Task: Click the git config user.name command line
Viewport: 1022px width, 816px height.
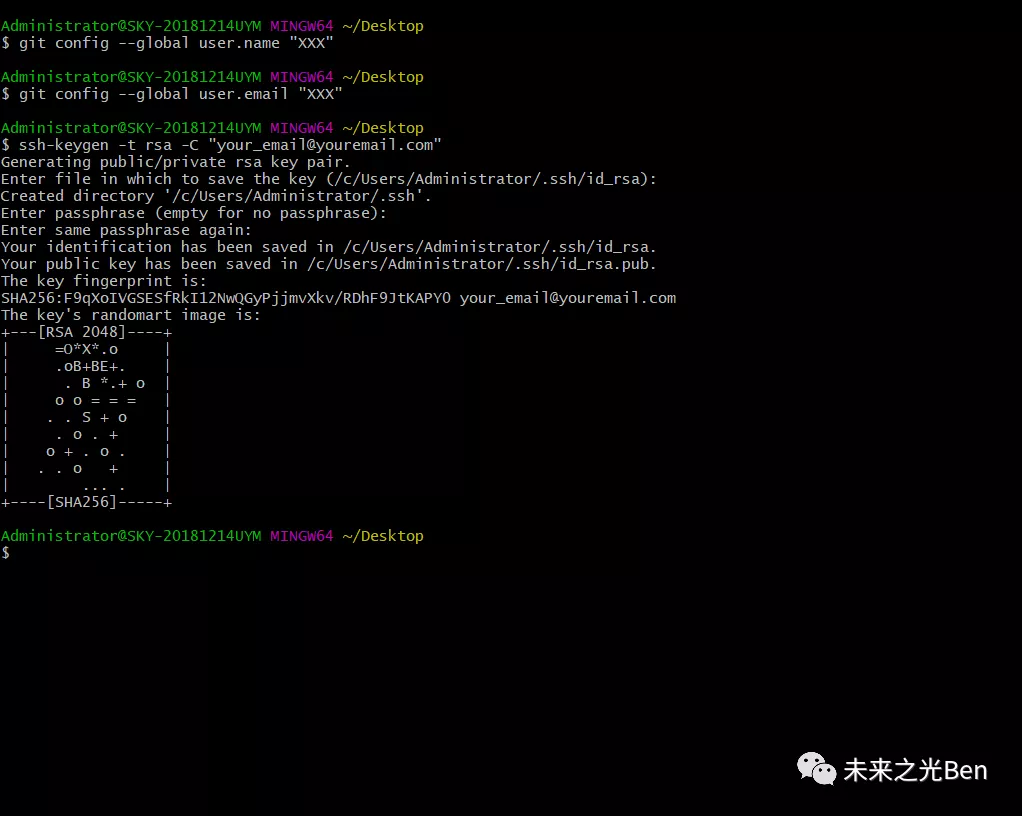Action: pos(167,43)
